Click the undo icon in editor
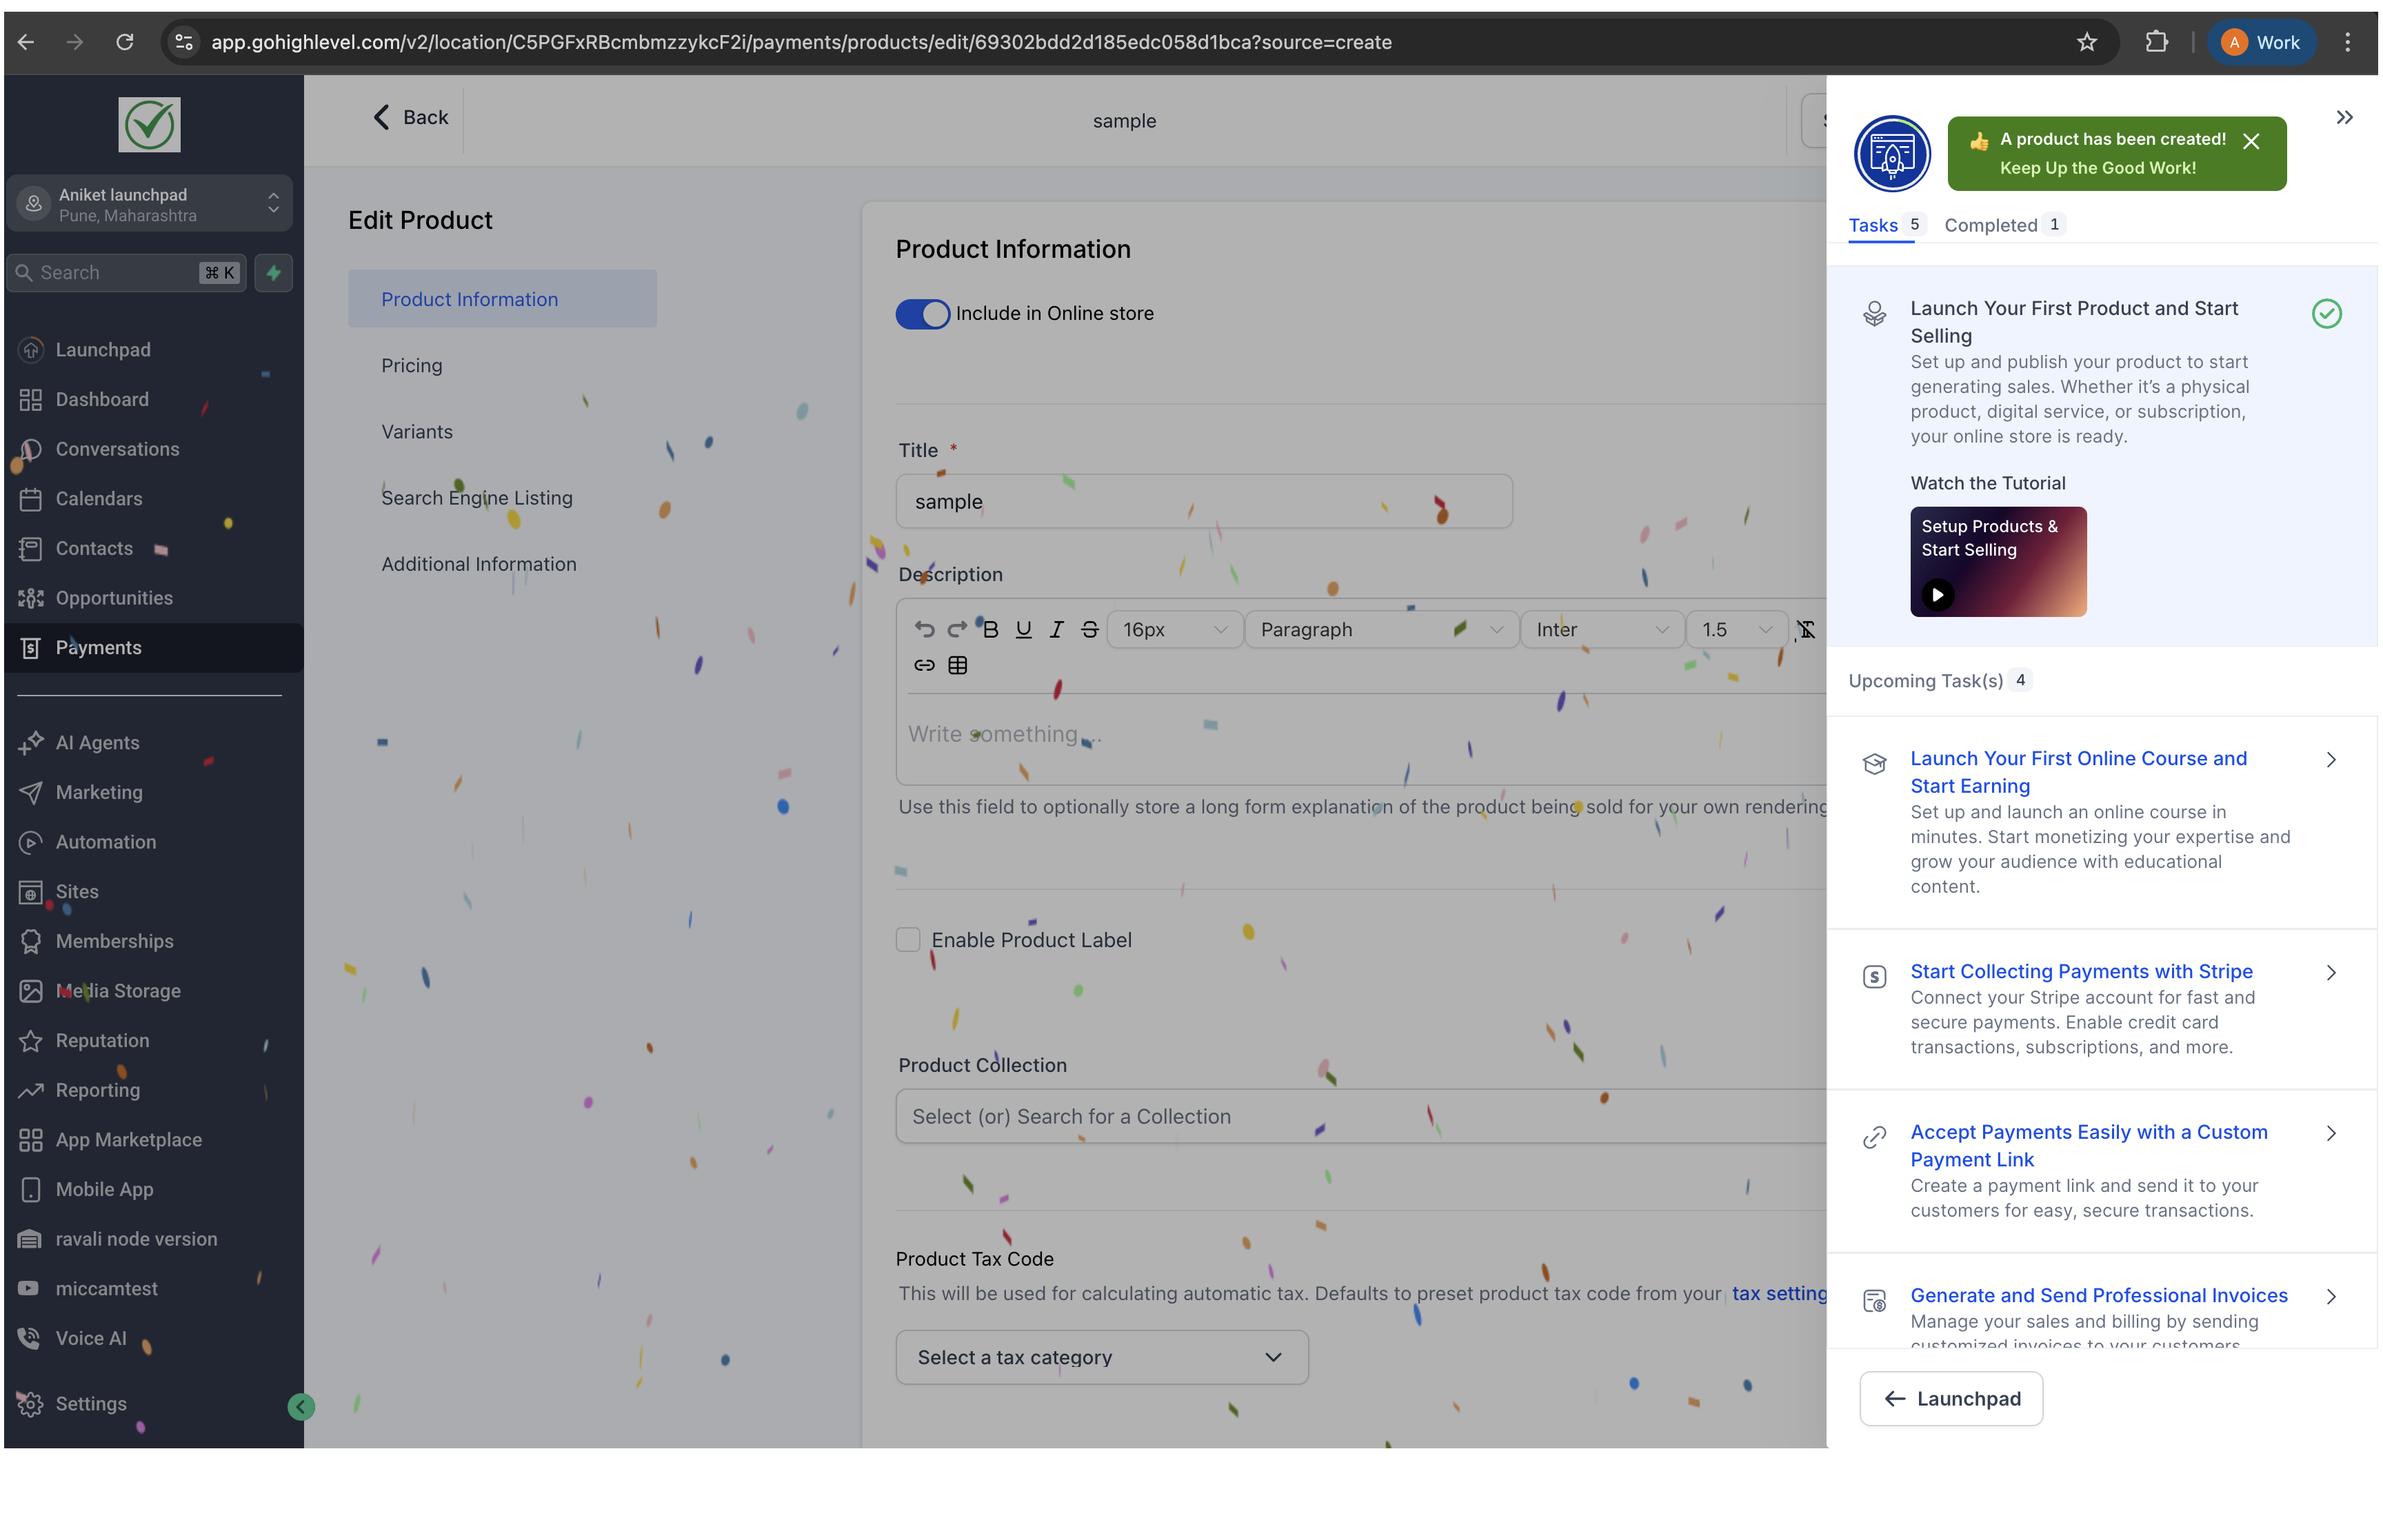The width and height of the screenshot is (2383, 1540). (924, 629)
